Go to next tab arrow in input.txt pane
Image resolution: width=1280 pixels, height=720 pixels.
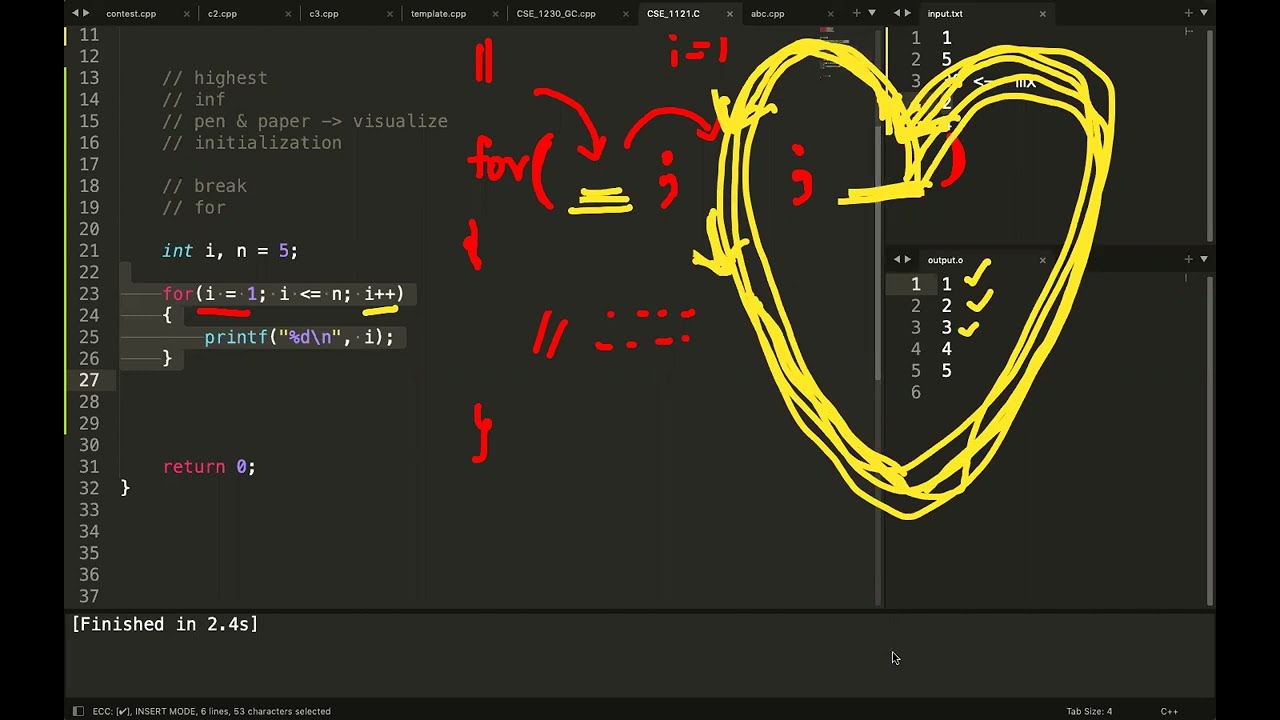(x=908, y=13)
